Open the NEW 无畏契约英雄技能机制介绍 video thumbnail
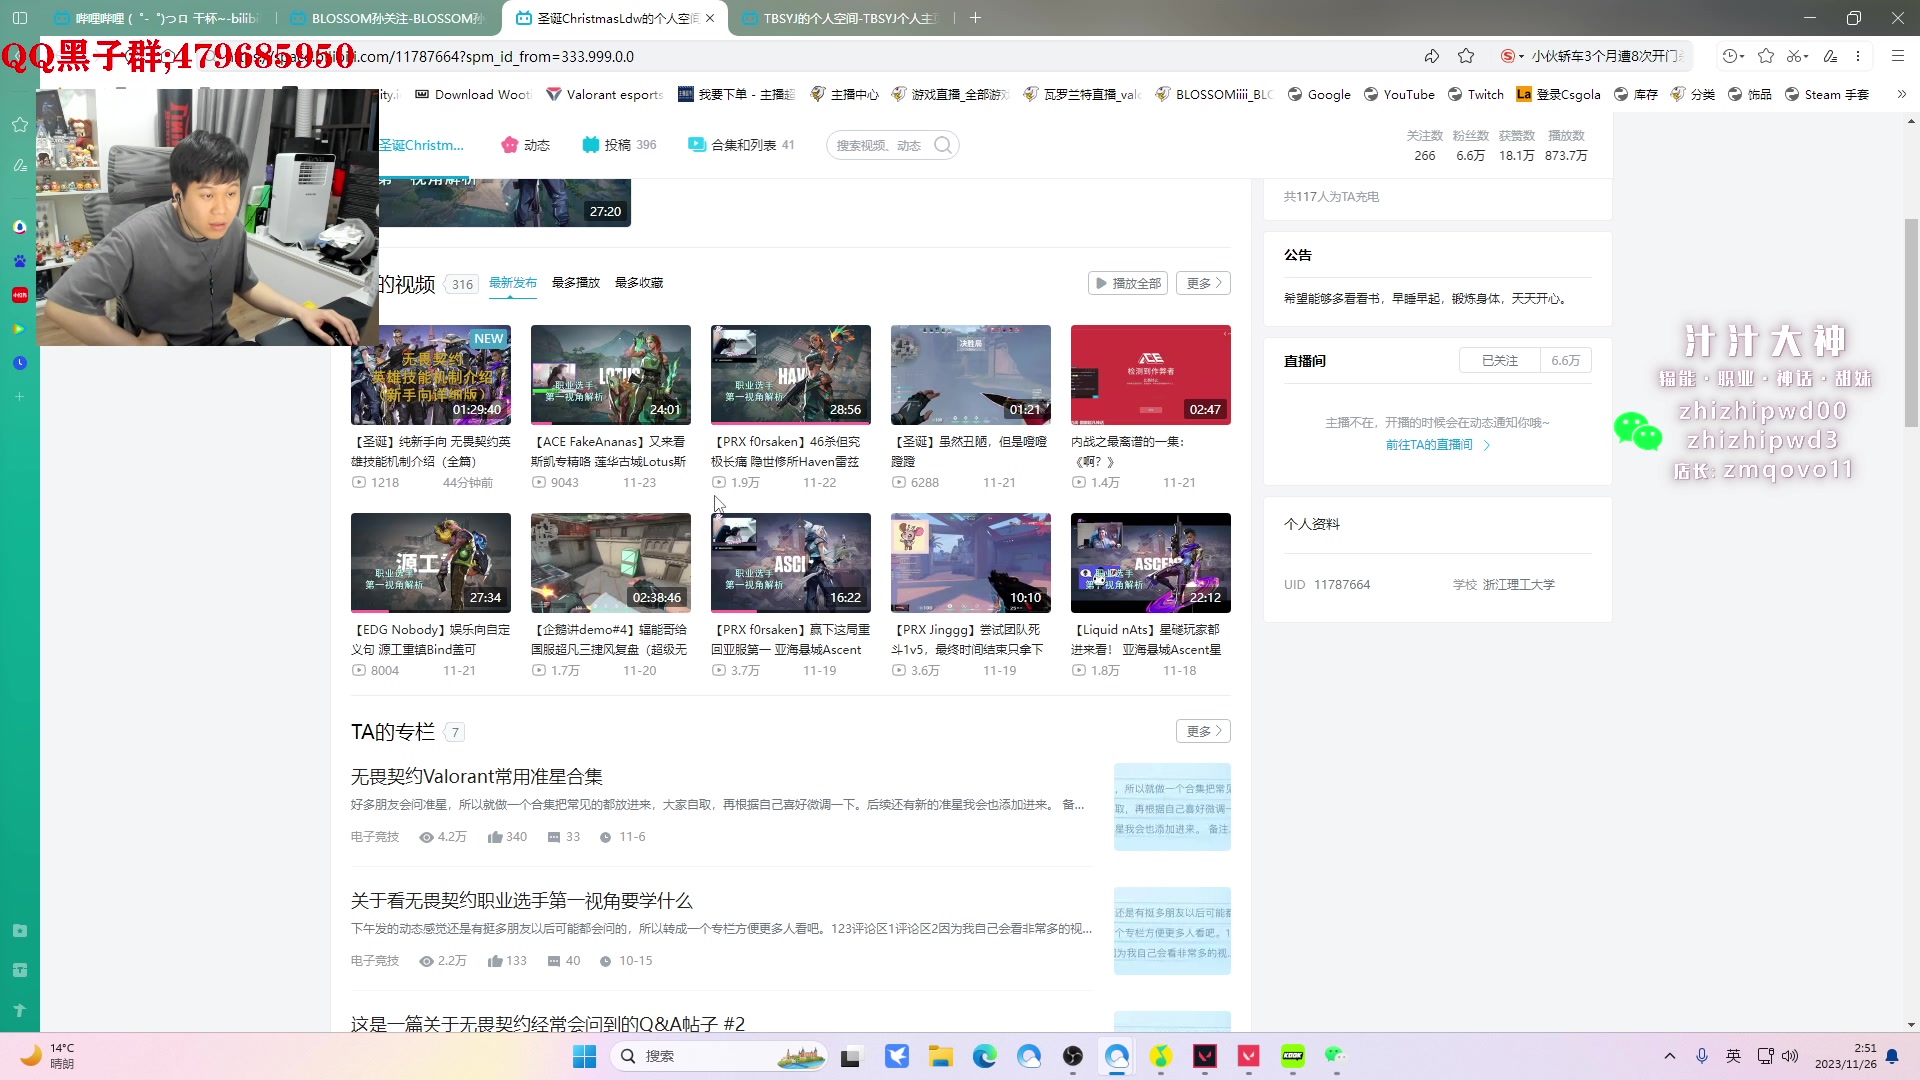Image resolution: width=1920 pixels, height=1080 pixels. click(431, 375)
